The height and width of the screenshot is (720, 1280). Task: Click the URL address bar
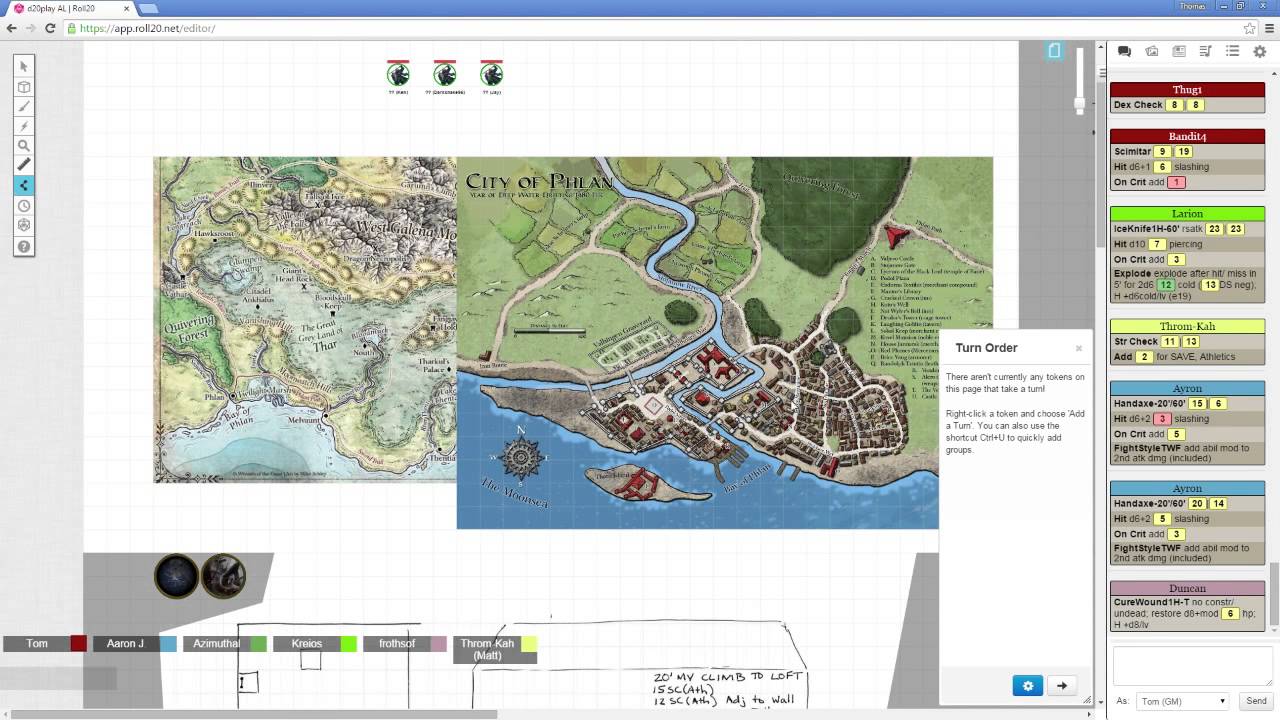[650, 28]
